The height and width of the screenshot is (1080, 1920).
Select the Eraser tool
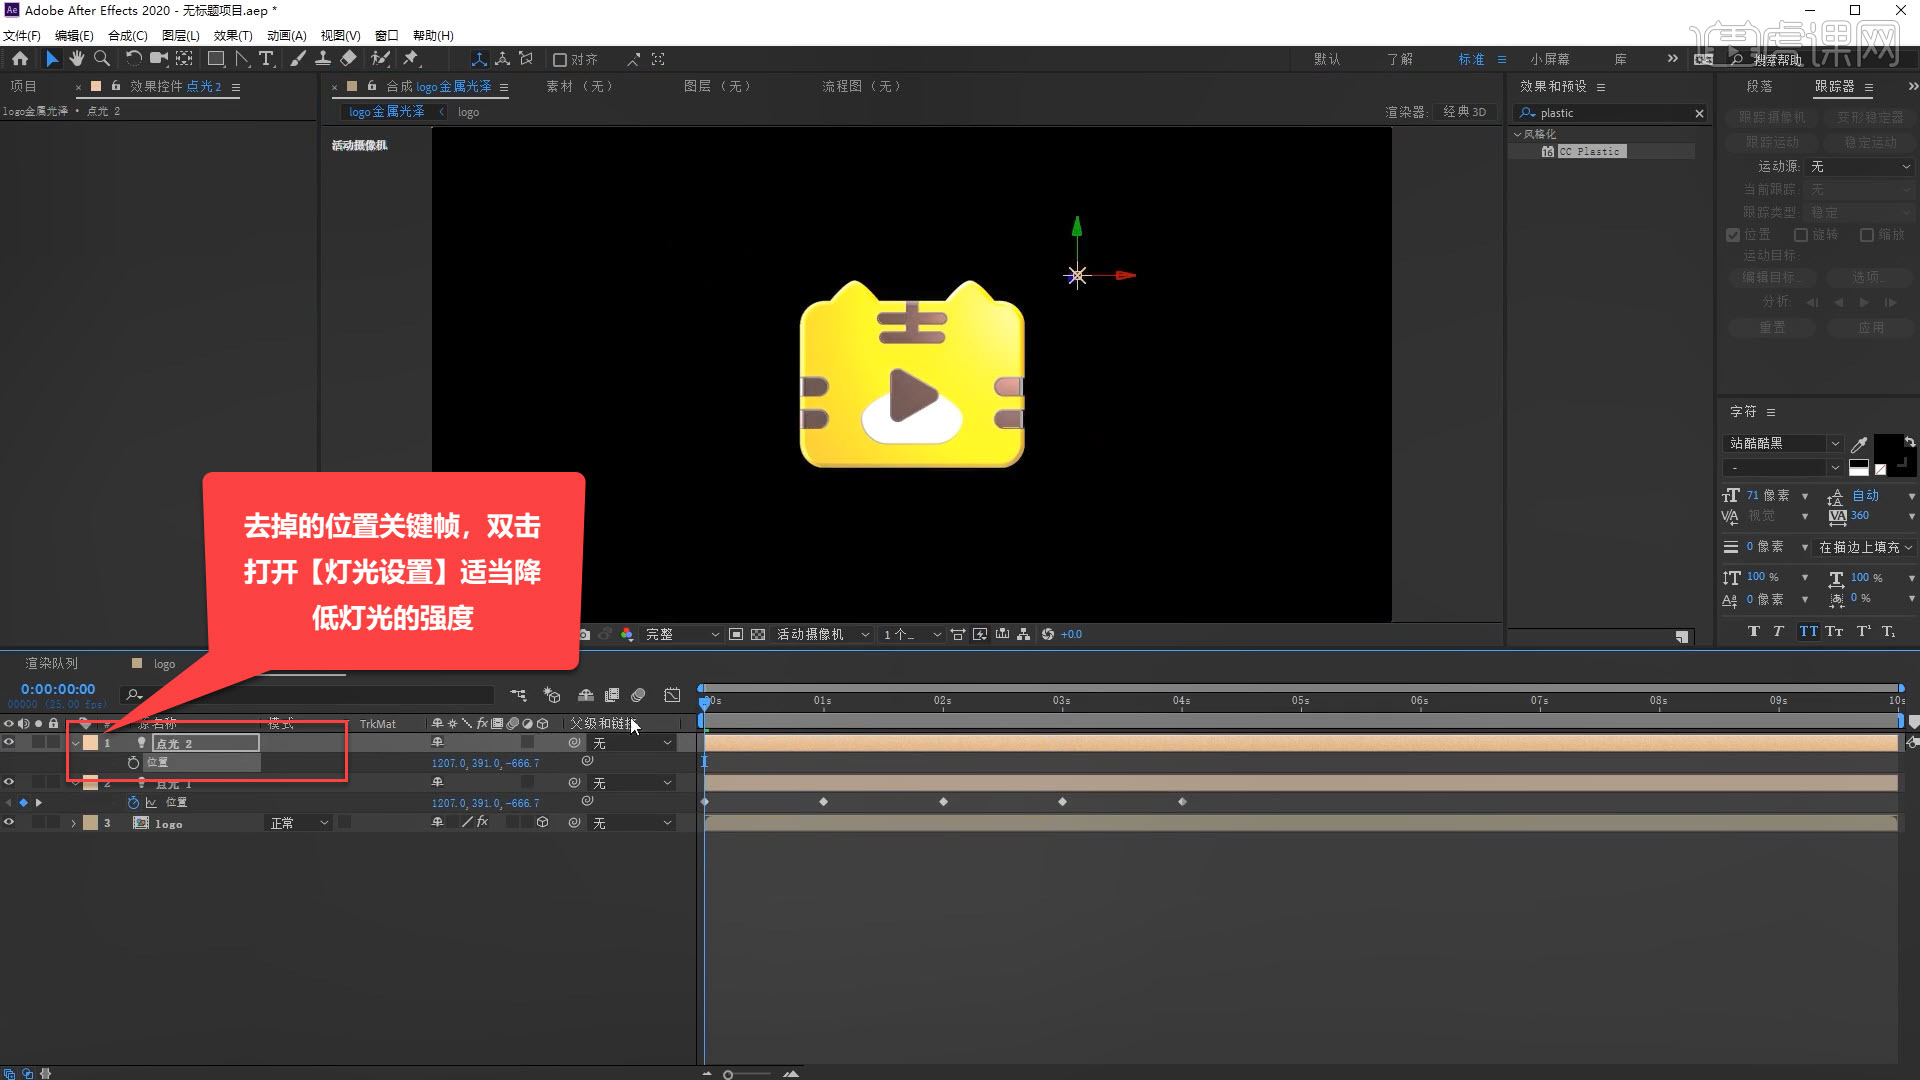tap(348, 59)
